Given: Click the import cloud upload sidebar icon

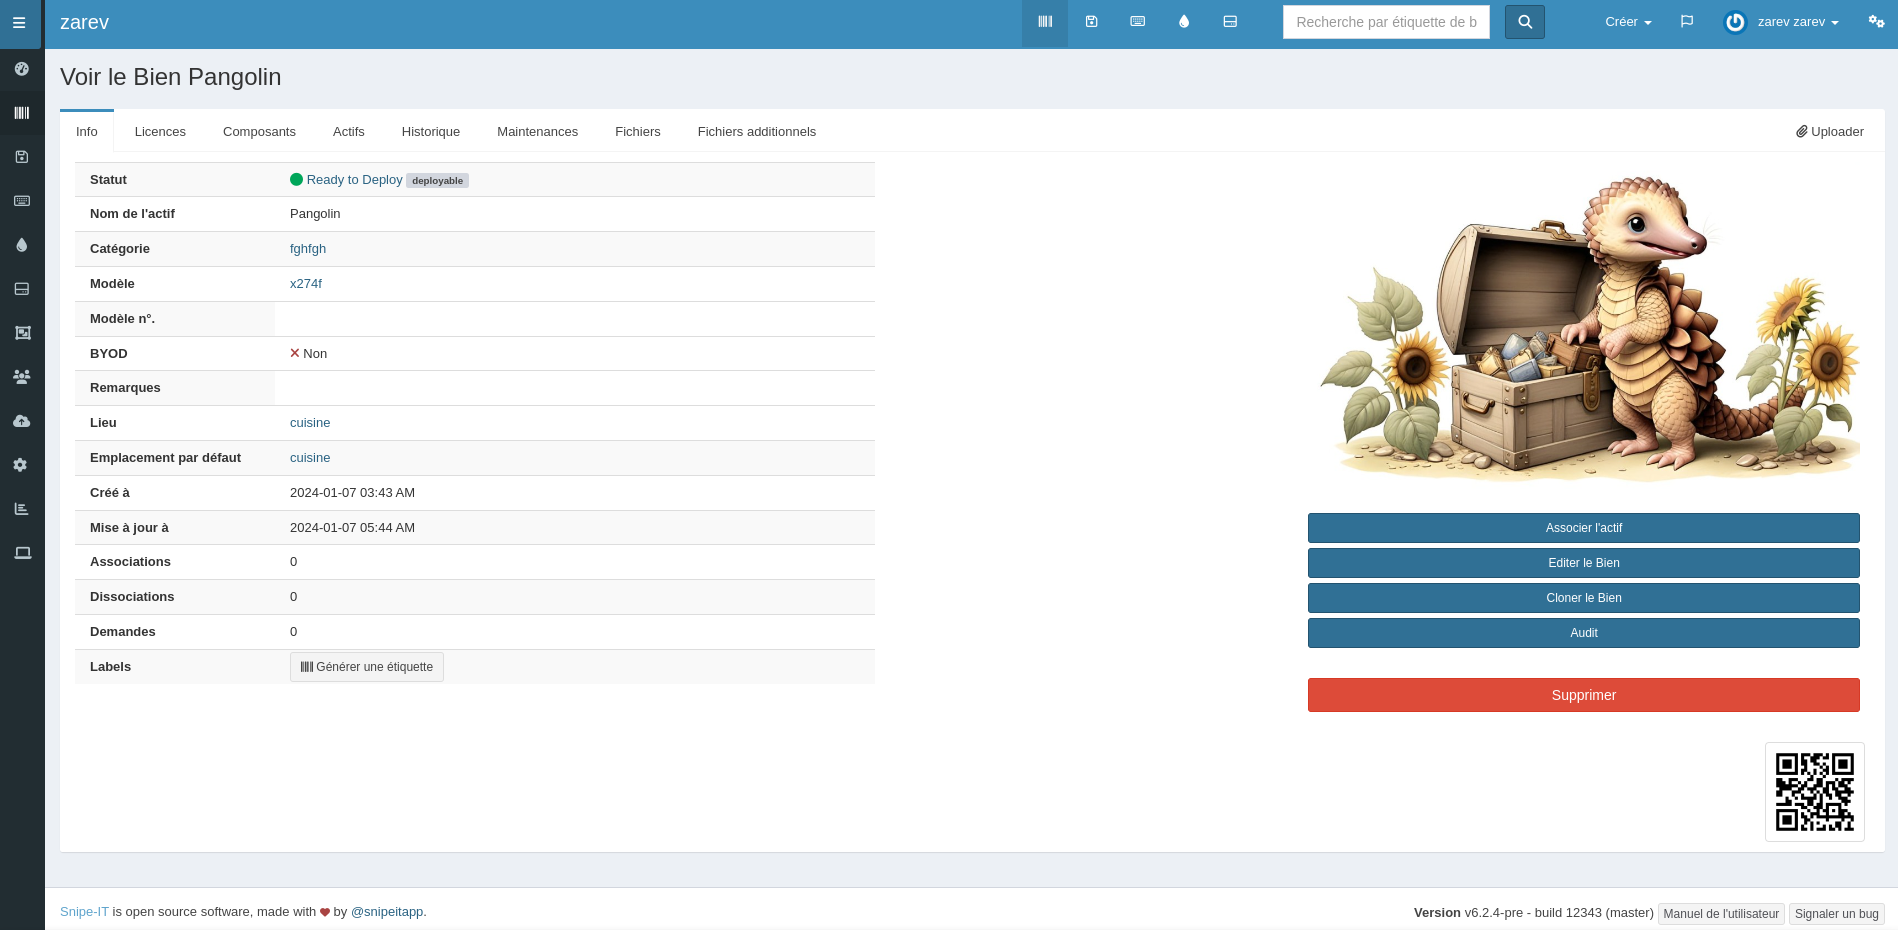Looking at the screenshot, I should point(22,421).
